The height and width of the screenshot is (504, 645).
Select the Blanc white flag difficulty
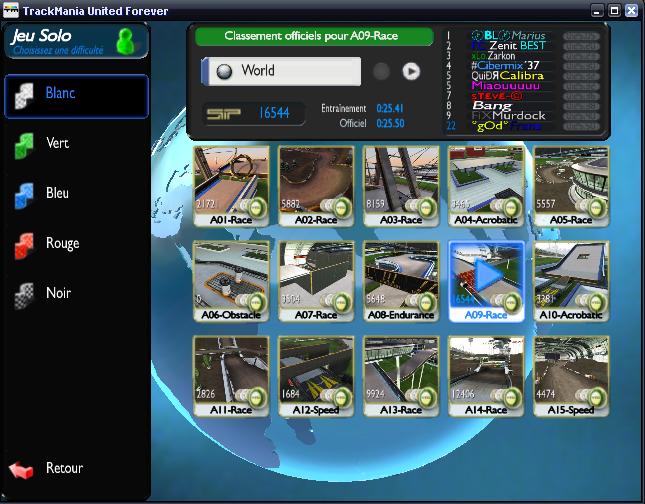point(75,95)
